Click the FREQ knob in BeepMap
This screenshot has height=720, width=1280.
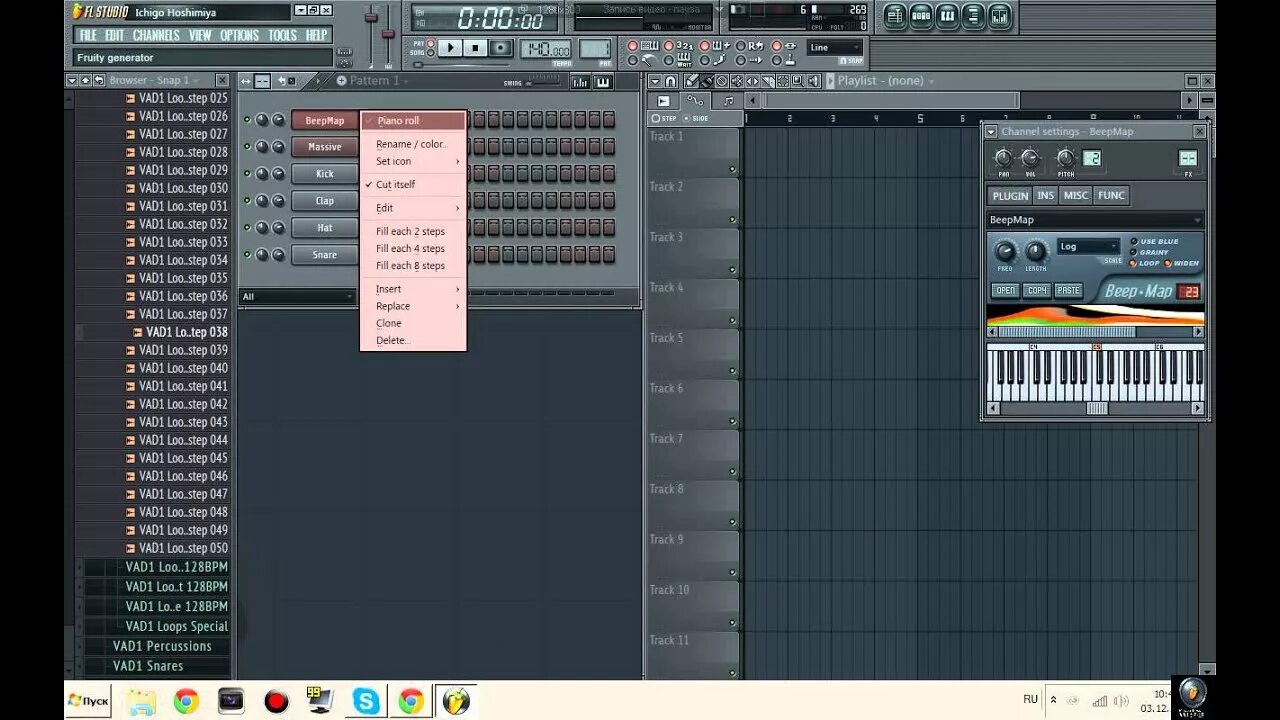pyautogui.click(x=1005, y=251)
